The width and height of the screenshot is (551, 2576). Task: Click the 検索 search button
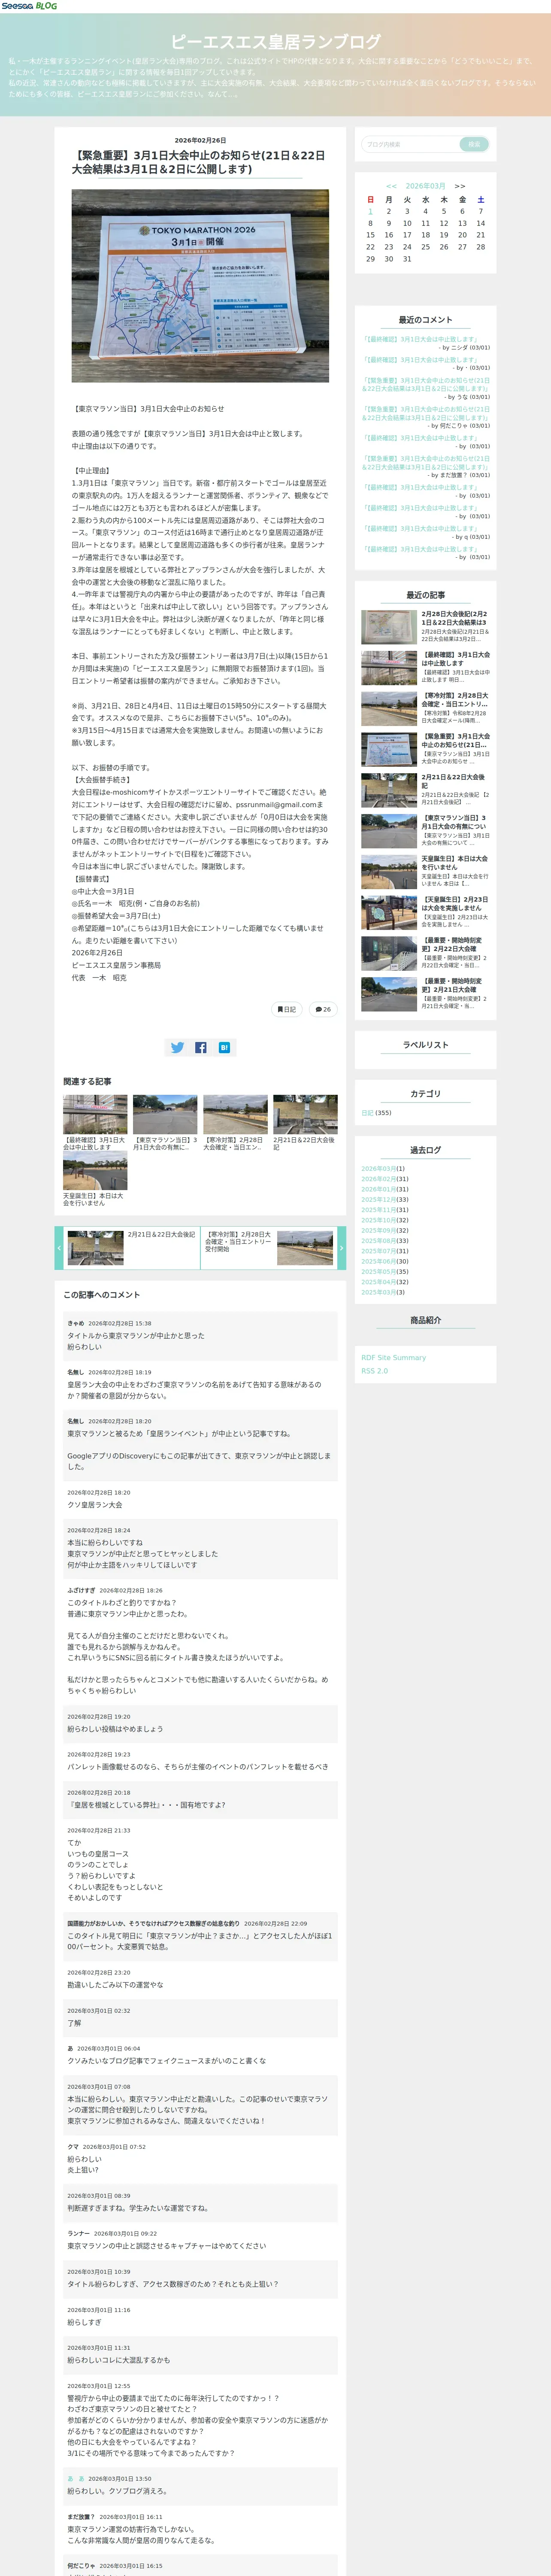click(x=474, y=144)
